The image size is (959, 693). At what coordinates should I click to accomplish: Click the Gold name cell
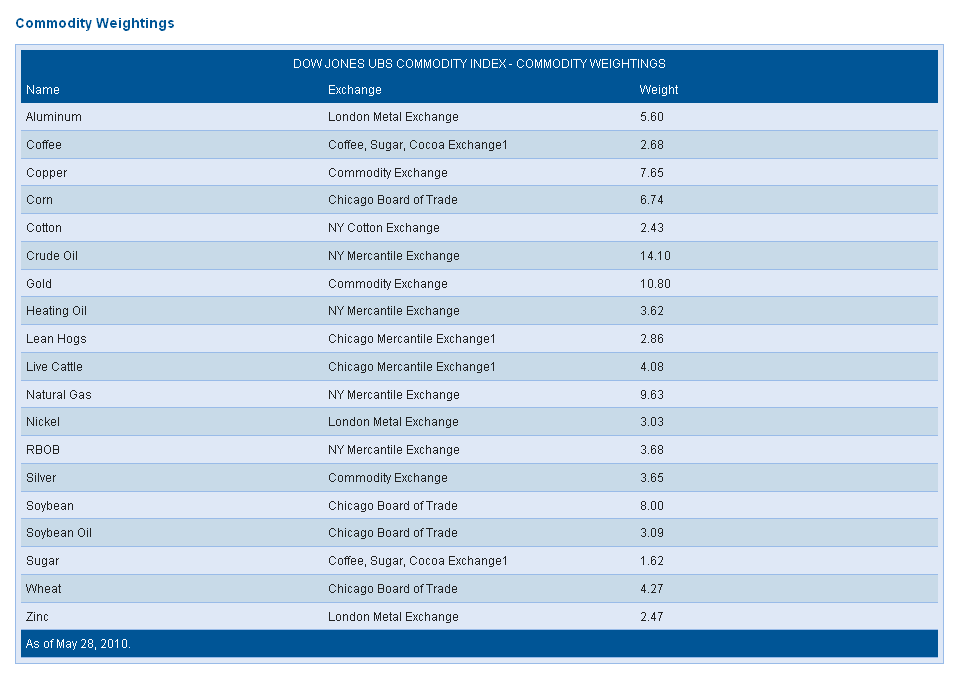pos(39,284)
